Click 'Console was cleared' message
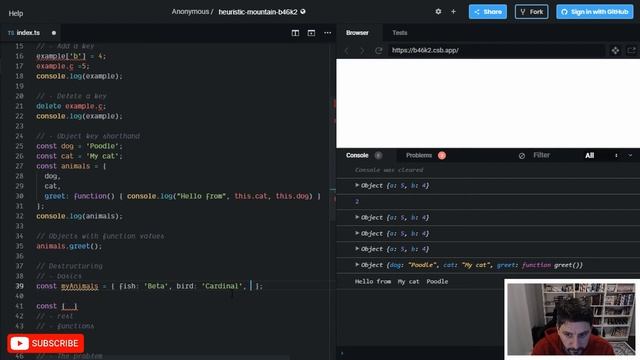Screen dimensions: 640x360 coord(389,170)
